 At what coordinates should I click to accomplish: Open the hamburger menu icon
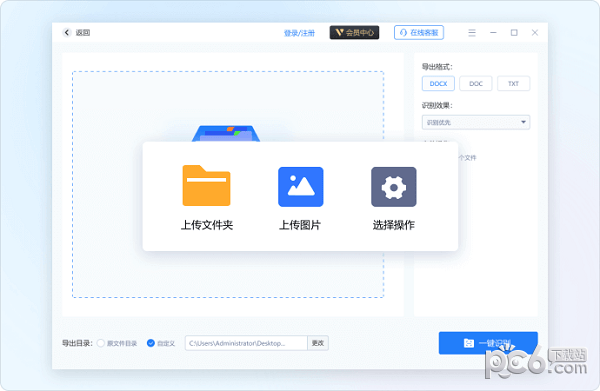[472, 33]
